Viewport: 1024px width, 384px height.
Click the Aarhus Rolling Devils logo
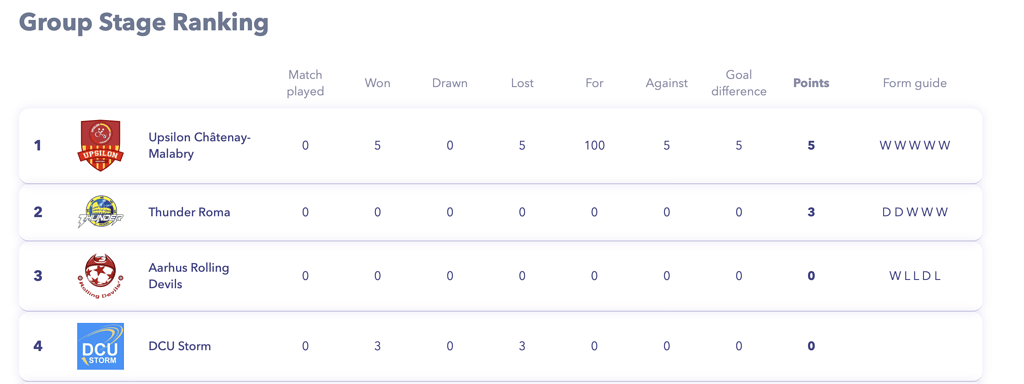(100, 276)
